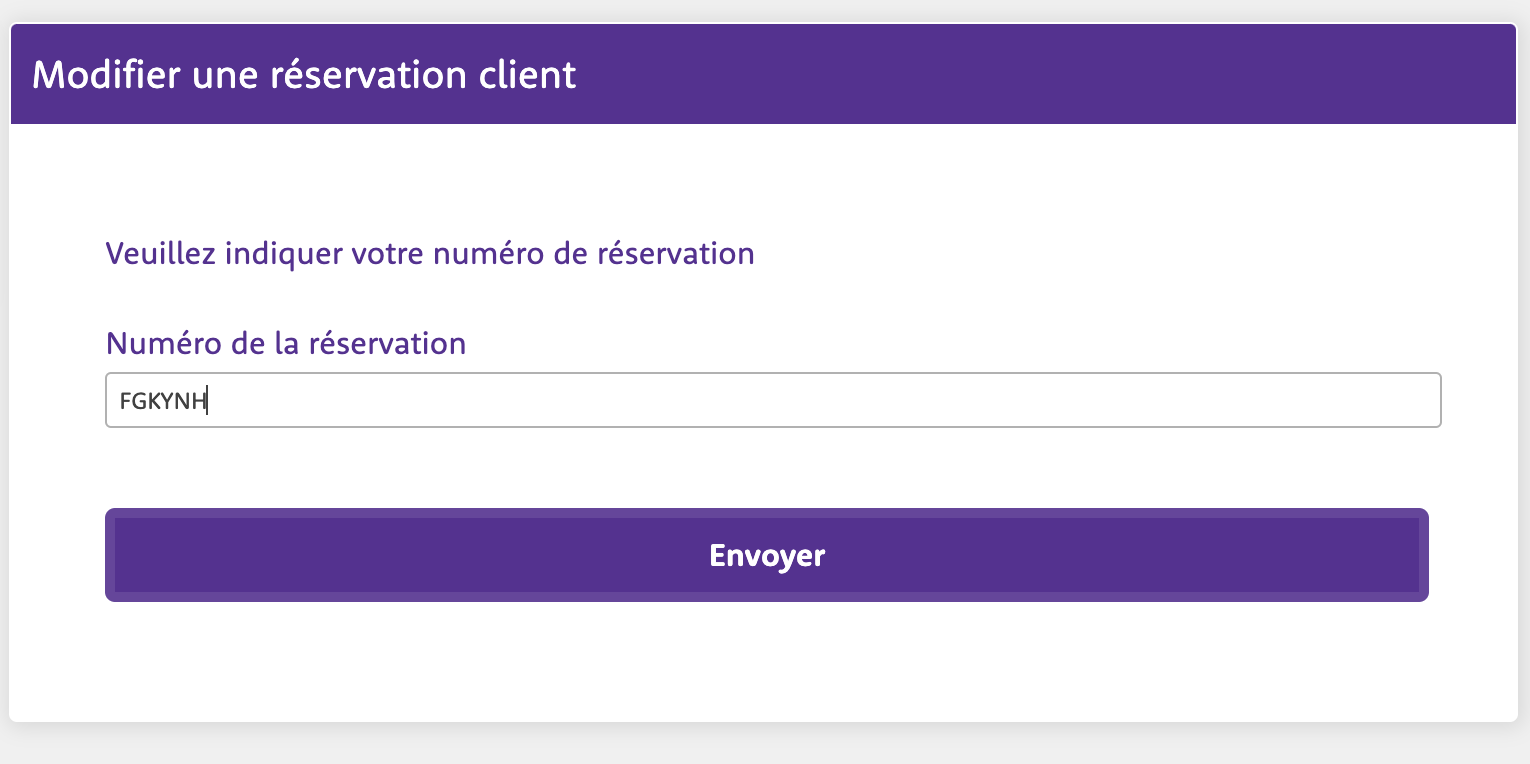
Task: Click the gray page background below the card
Action: (766, 745)
